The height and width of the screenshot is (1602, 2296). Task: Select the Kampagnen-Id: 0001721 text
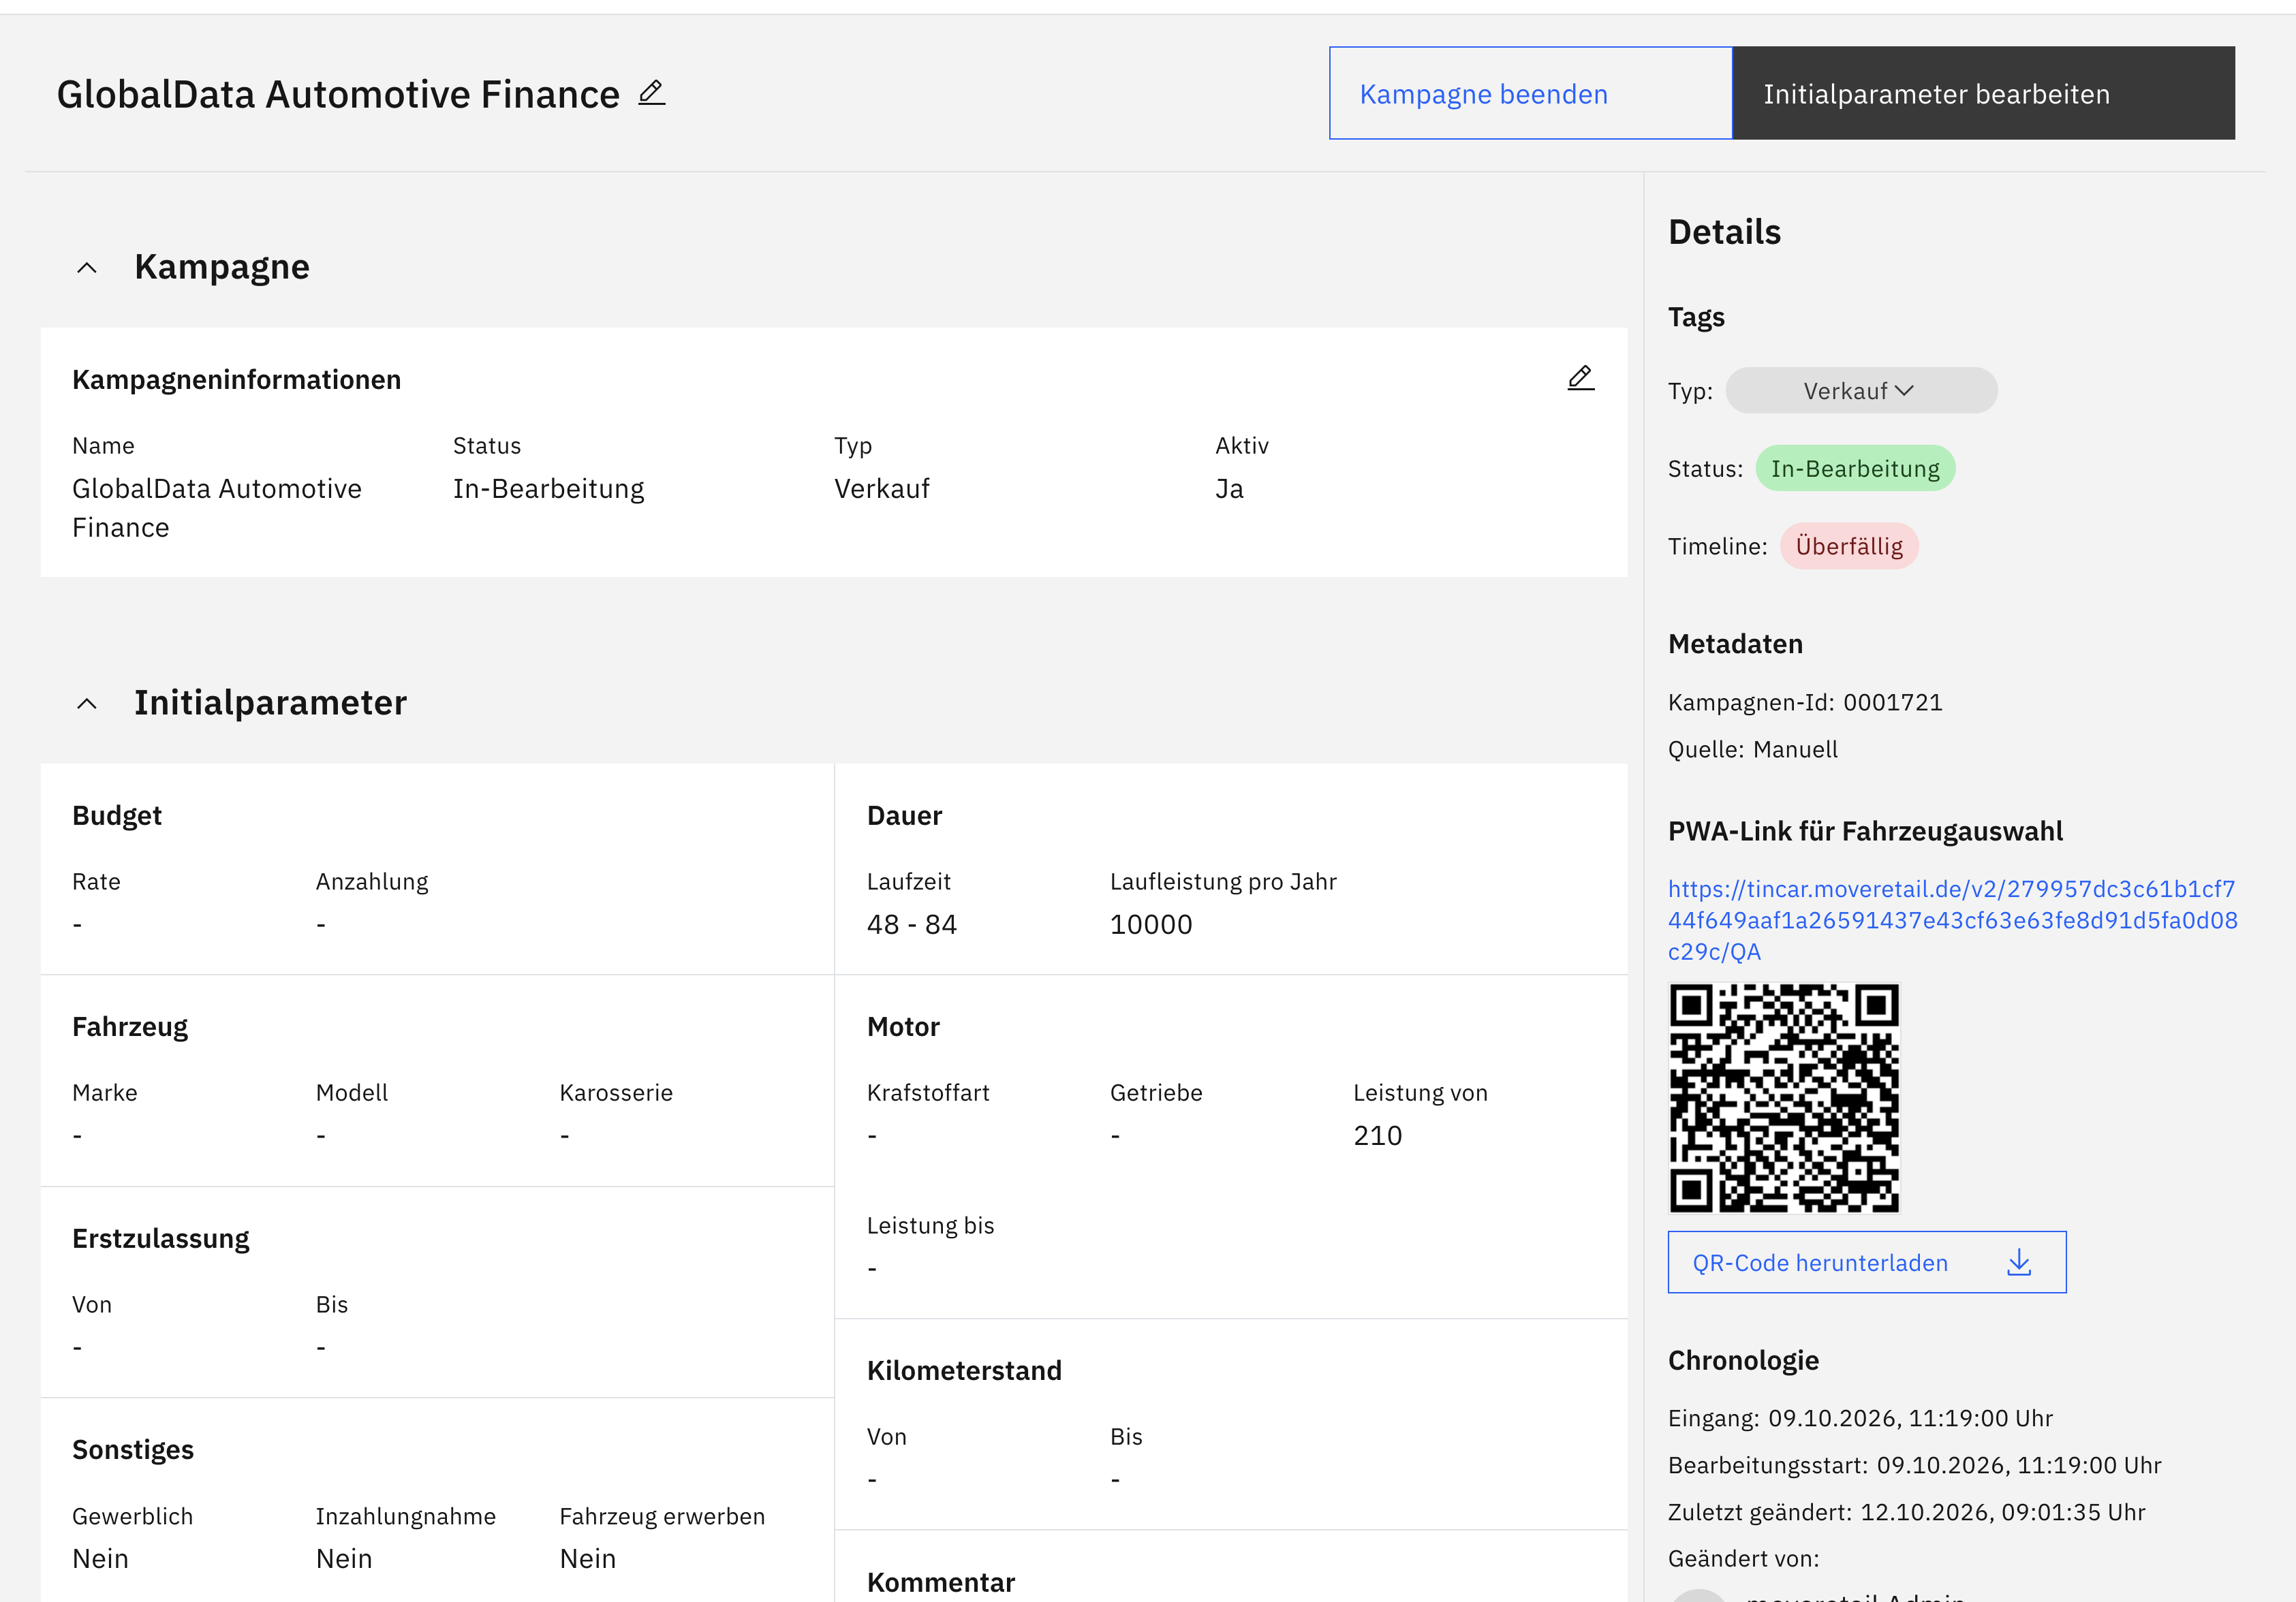tap(1805, 702)
